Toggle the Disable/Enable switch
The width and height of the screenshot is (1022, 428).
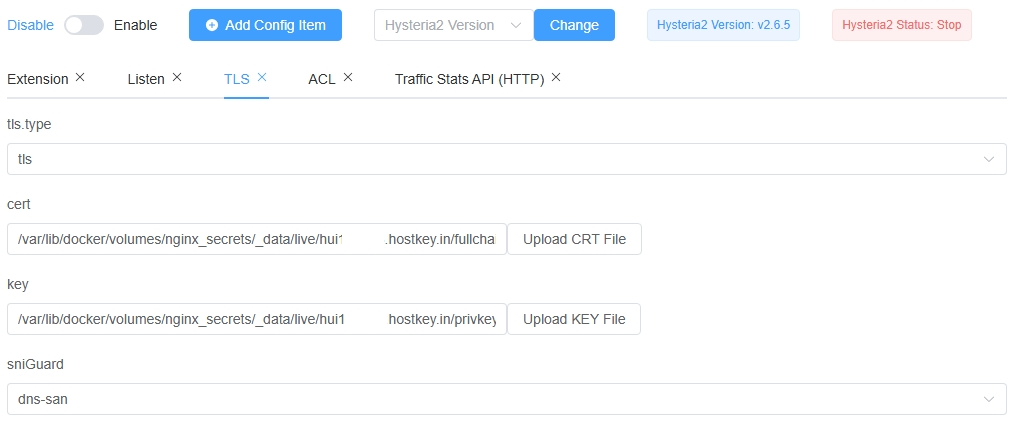tap(84, 25)
